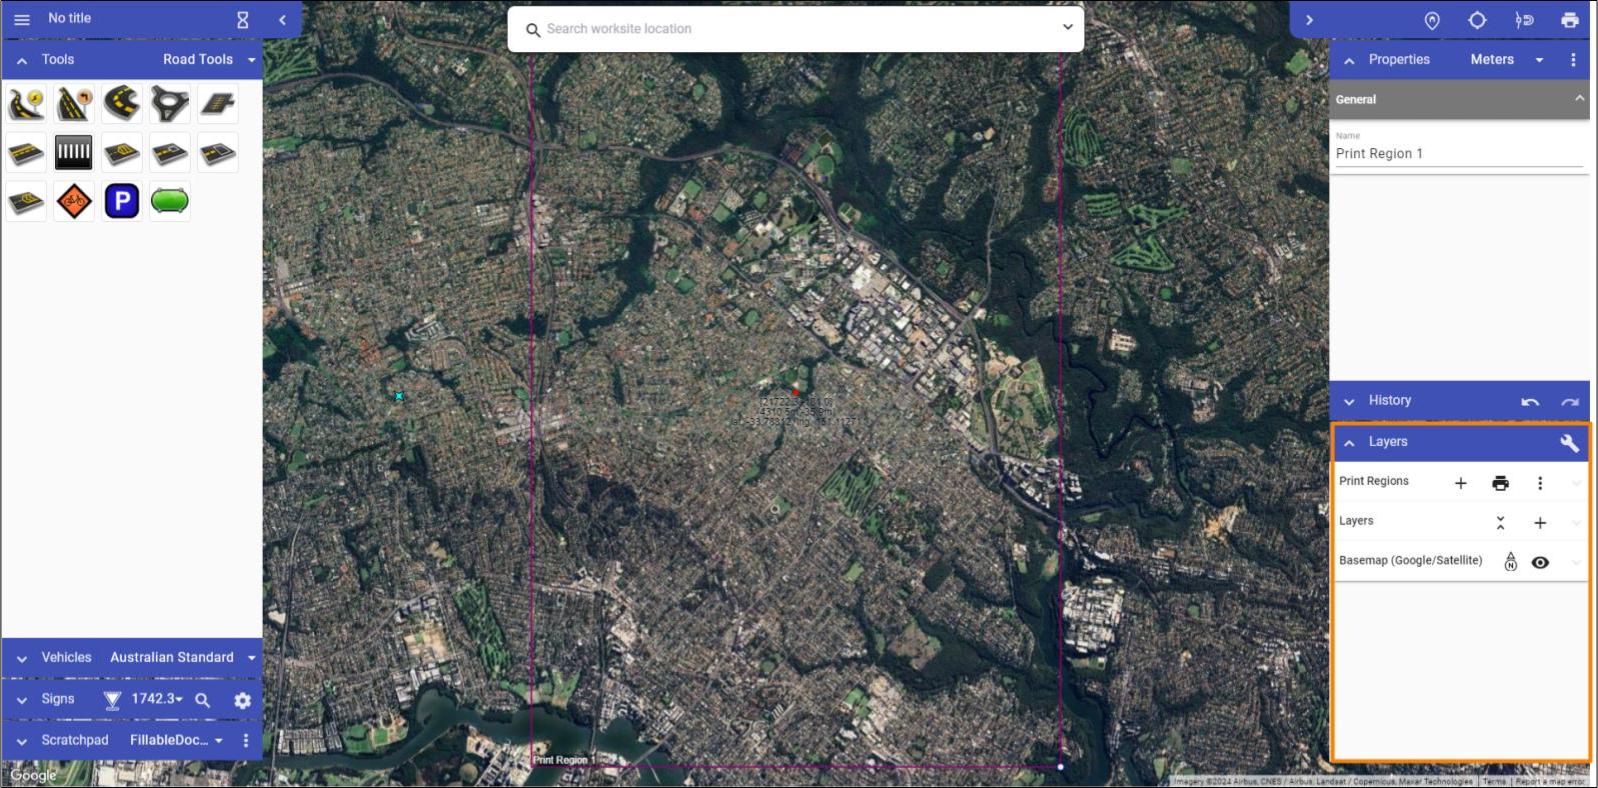1598x788 pixels.
Task: Collapse the left panel with arrow
Action: click(282, 20)
